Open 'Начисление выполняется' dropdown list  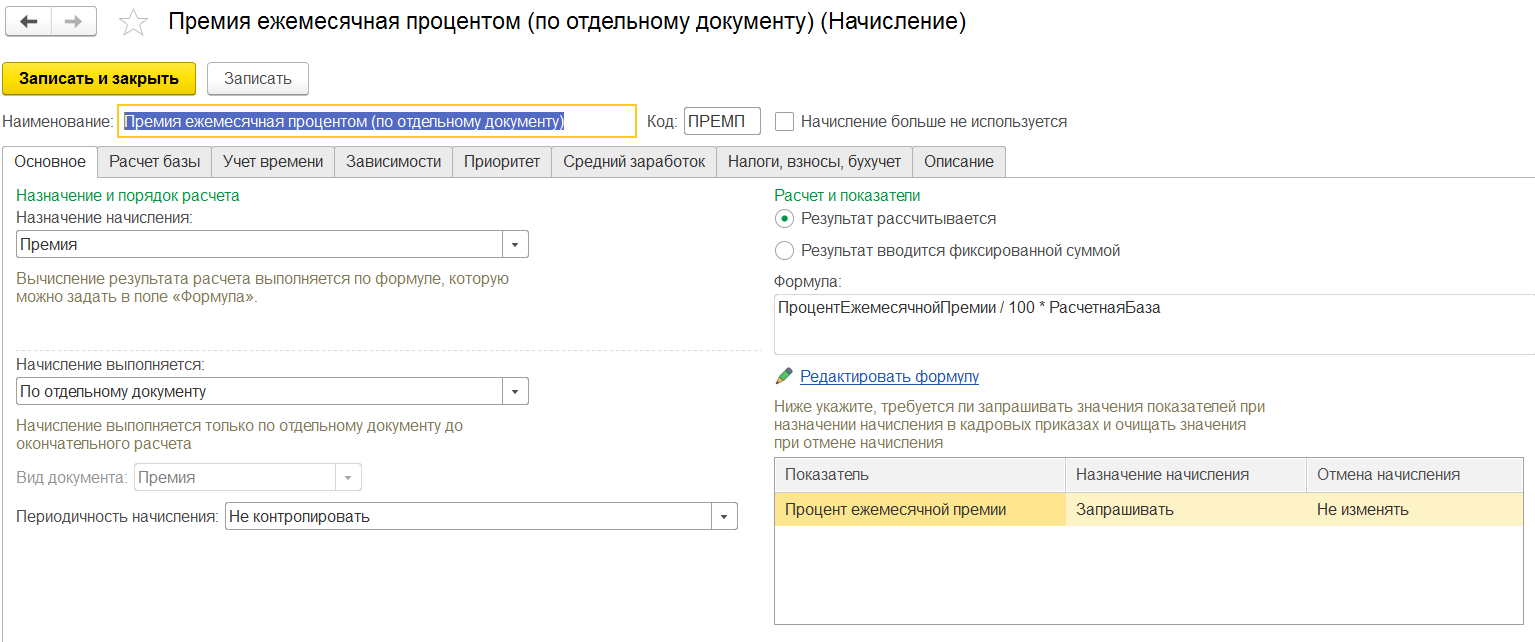coord(515,392)
